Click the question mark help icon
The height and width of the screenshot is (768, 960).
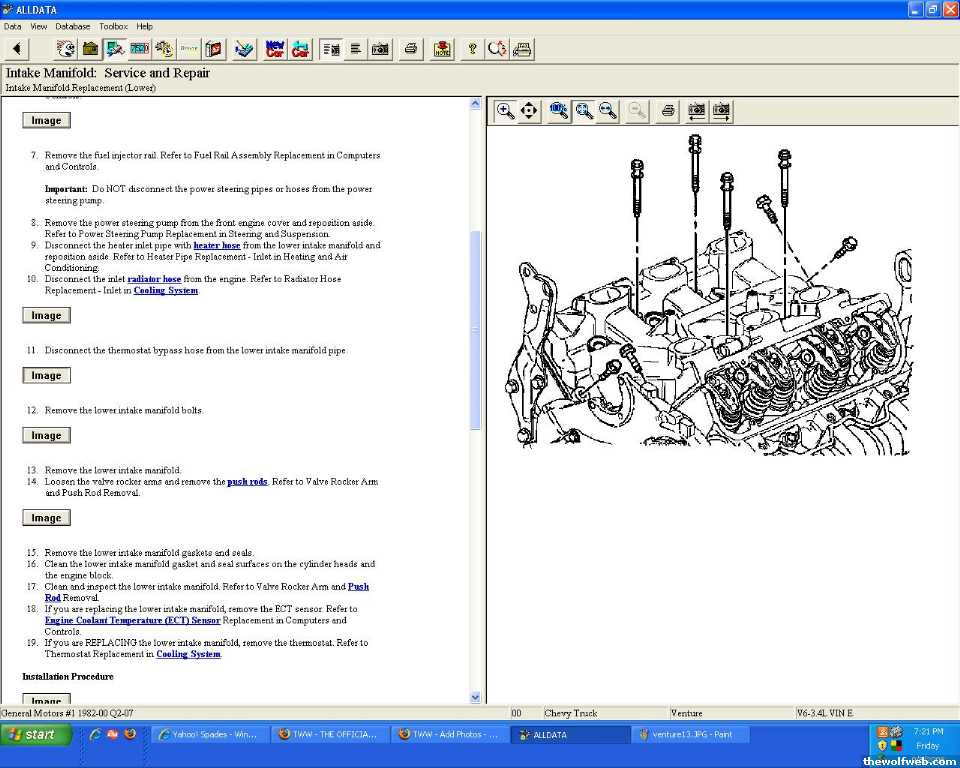click(472, 49)
